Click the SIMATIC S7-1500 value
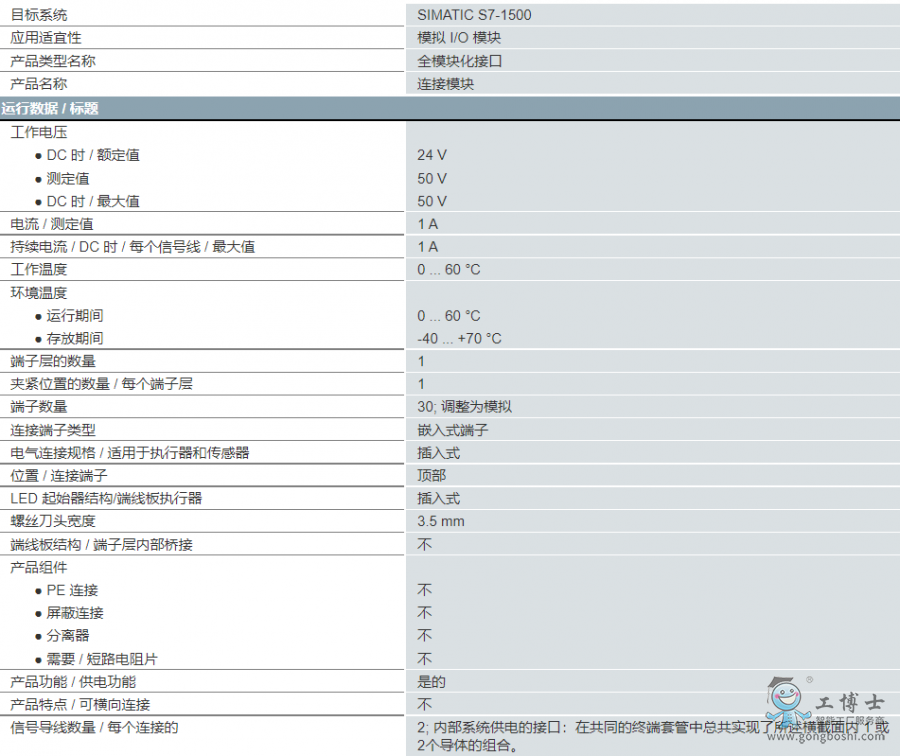Image resolution: width=900 pixels, height=756 pixels. 474,15
